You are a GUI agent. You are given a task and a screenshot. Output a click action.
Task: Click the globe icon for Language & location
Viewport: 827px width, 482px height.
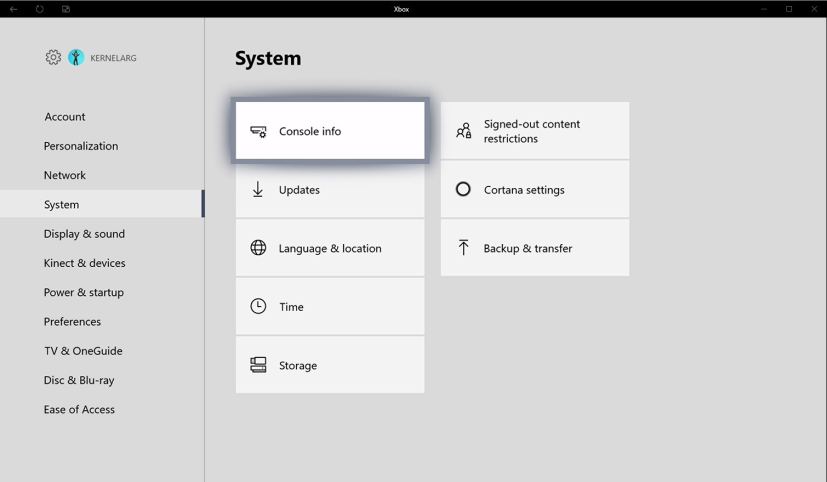258,247
